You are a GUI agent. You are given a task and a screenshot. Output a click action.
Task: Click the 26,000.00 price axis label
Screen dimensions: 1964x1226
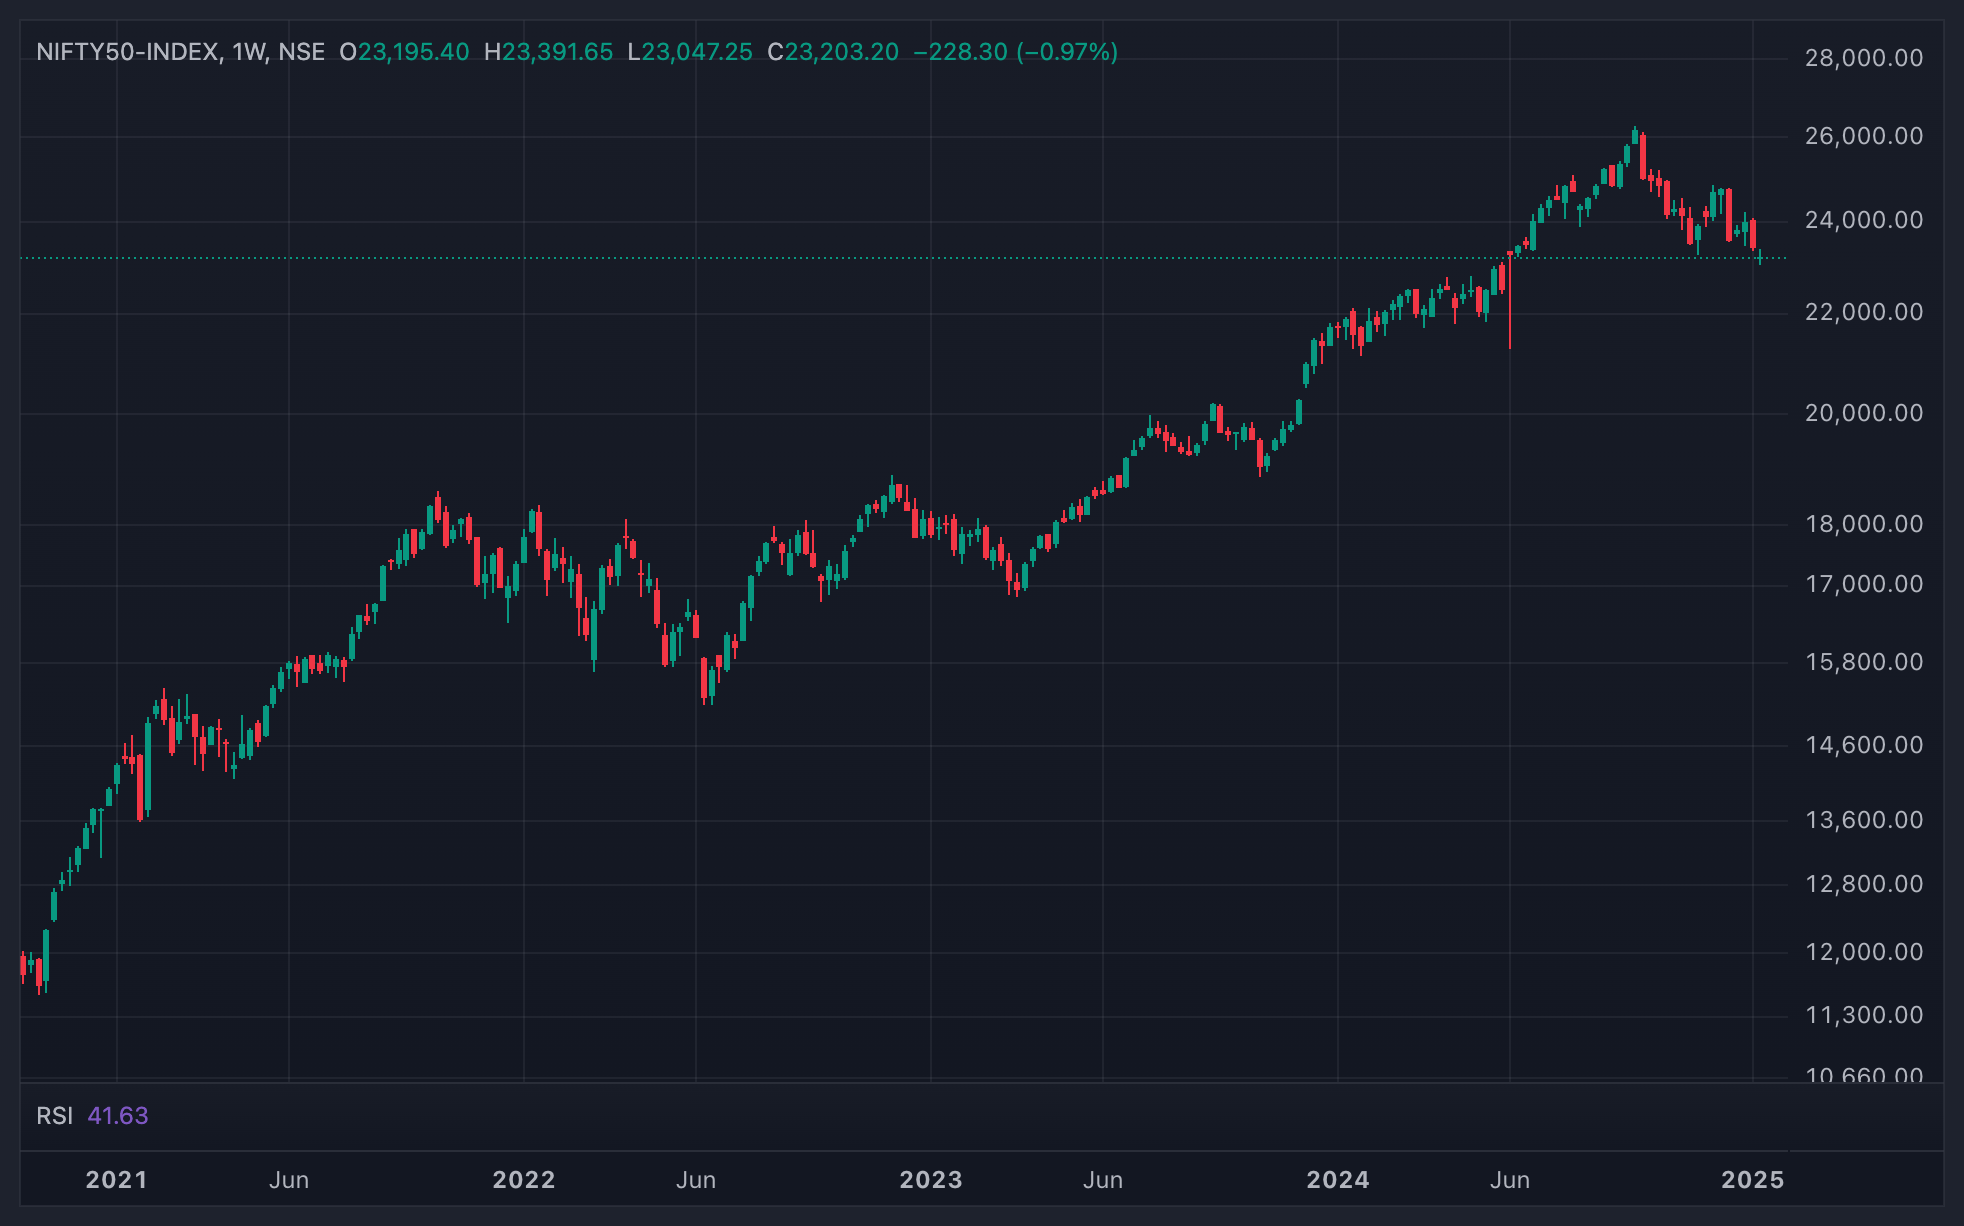point(1864,136)
